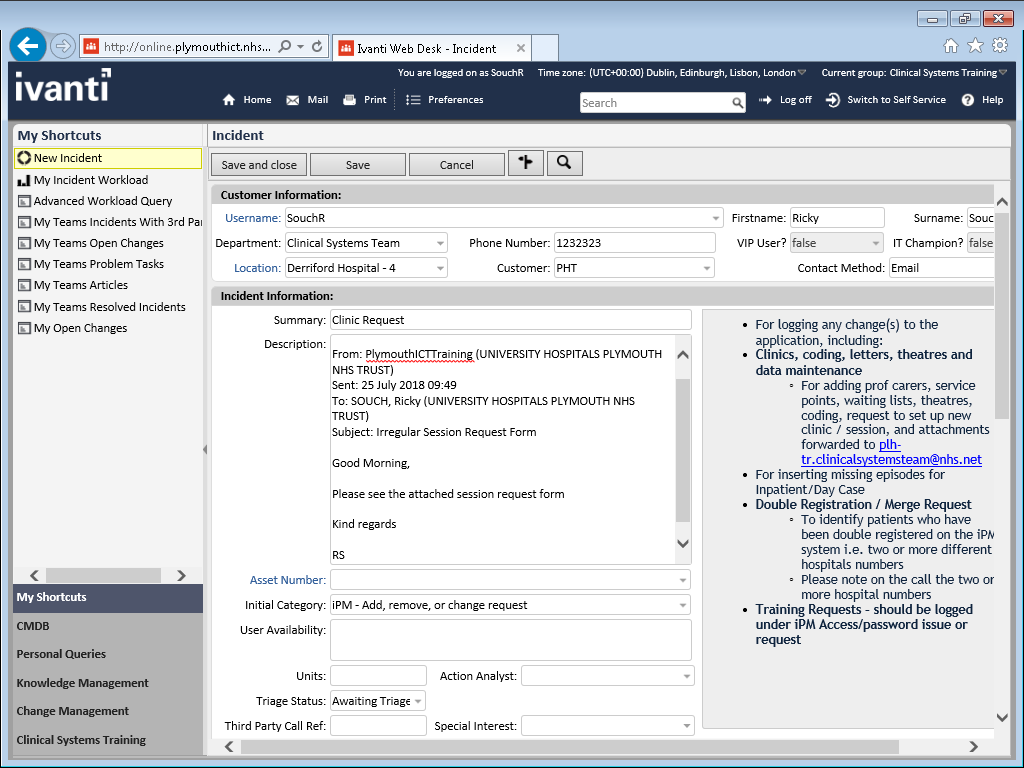
Task: Select the CMDB panel group
Action: point(108,626)
